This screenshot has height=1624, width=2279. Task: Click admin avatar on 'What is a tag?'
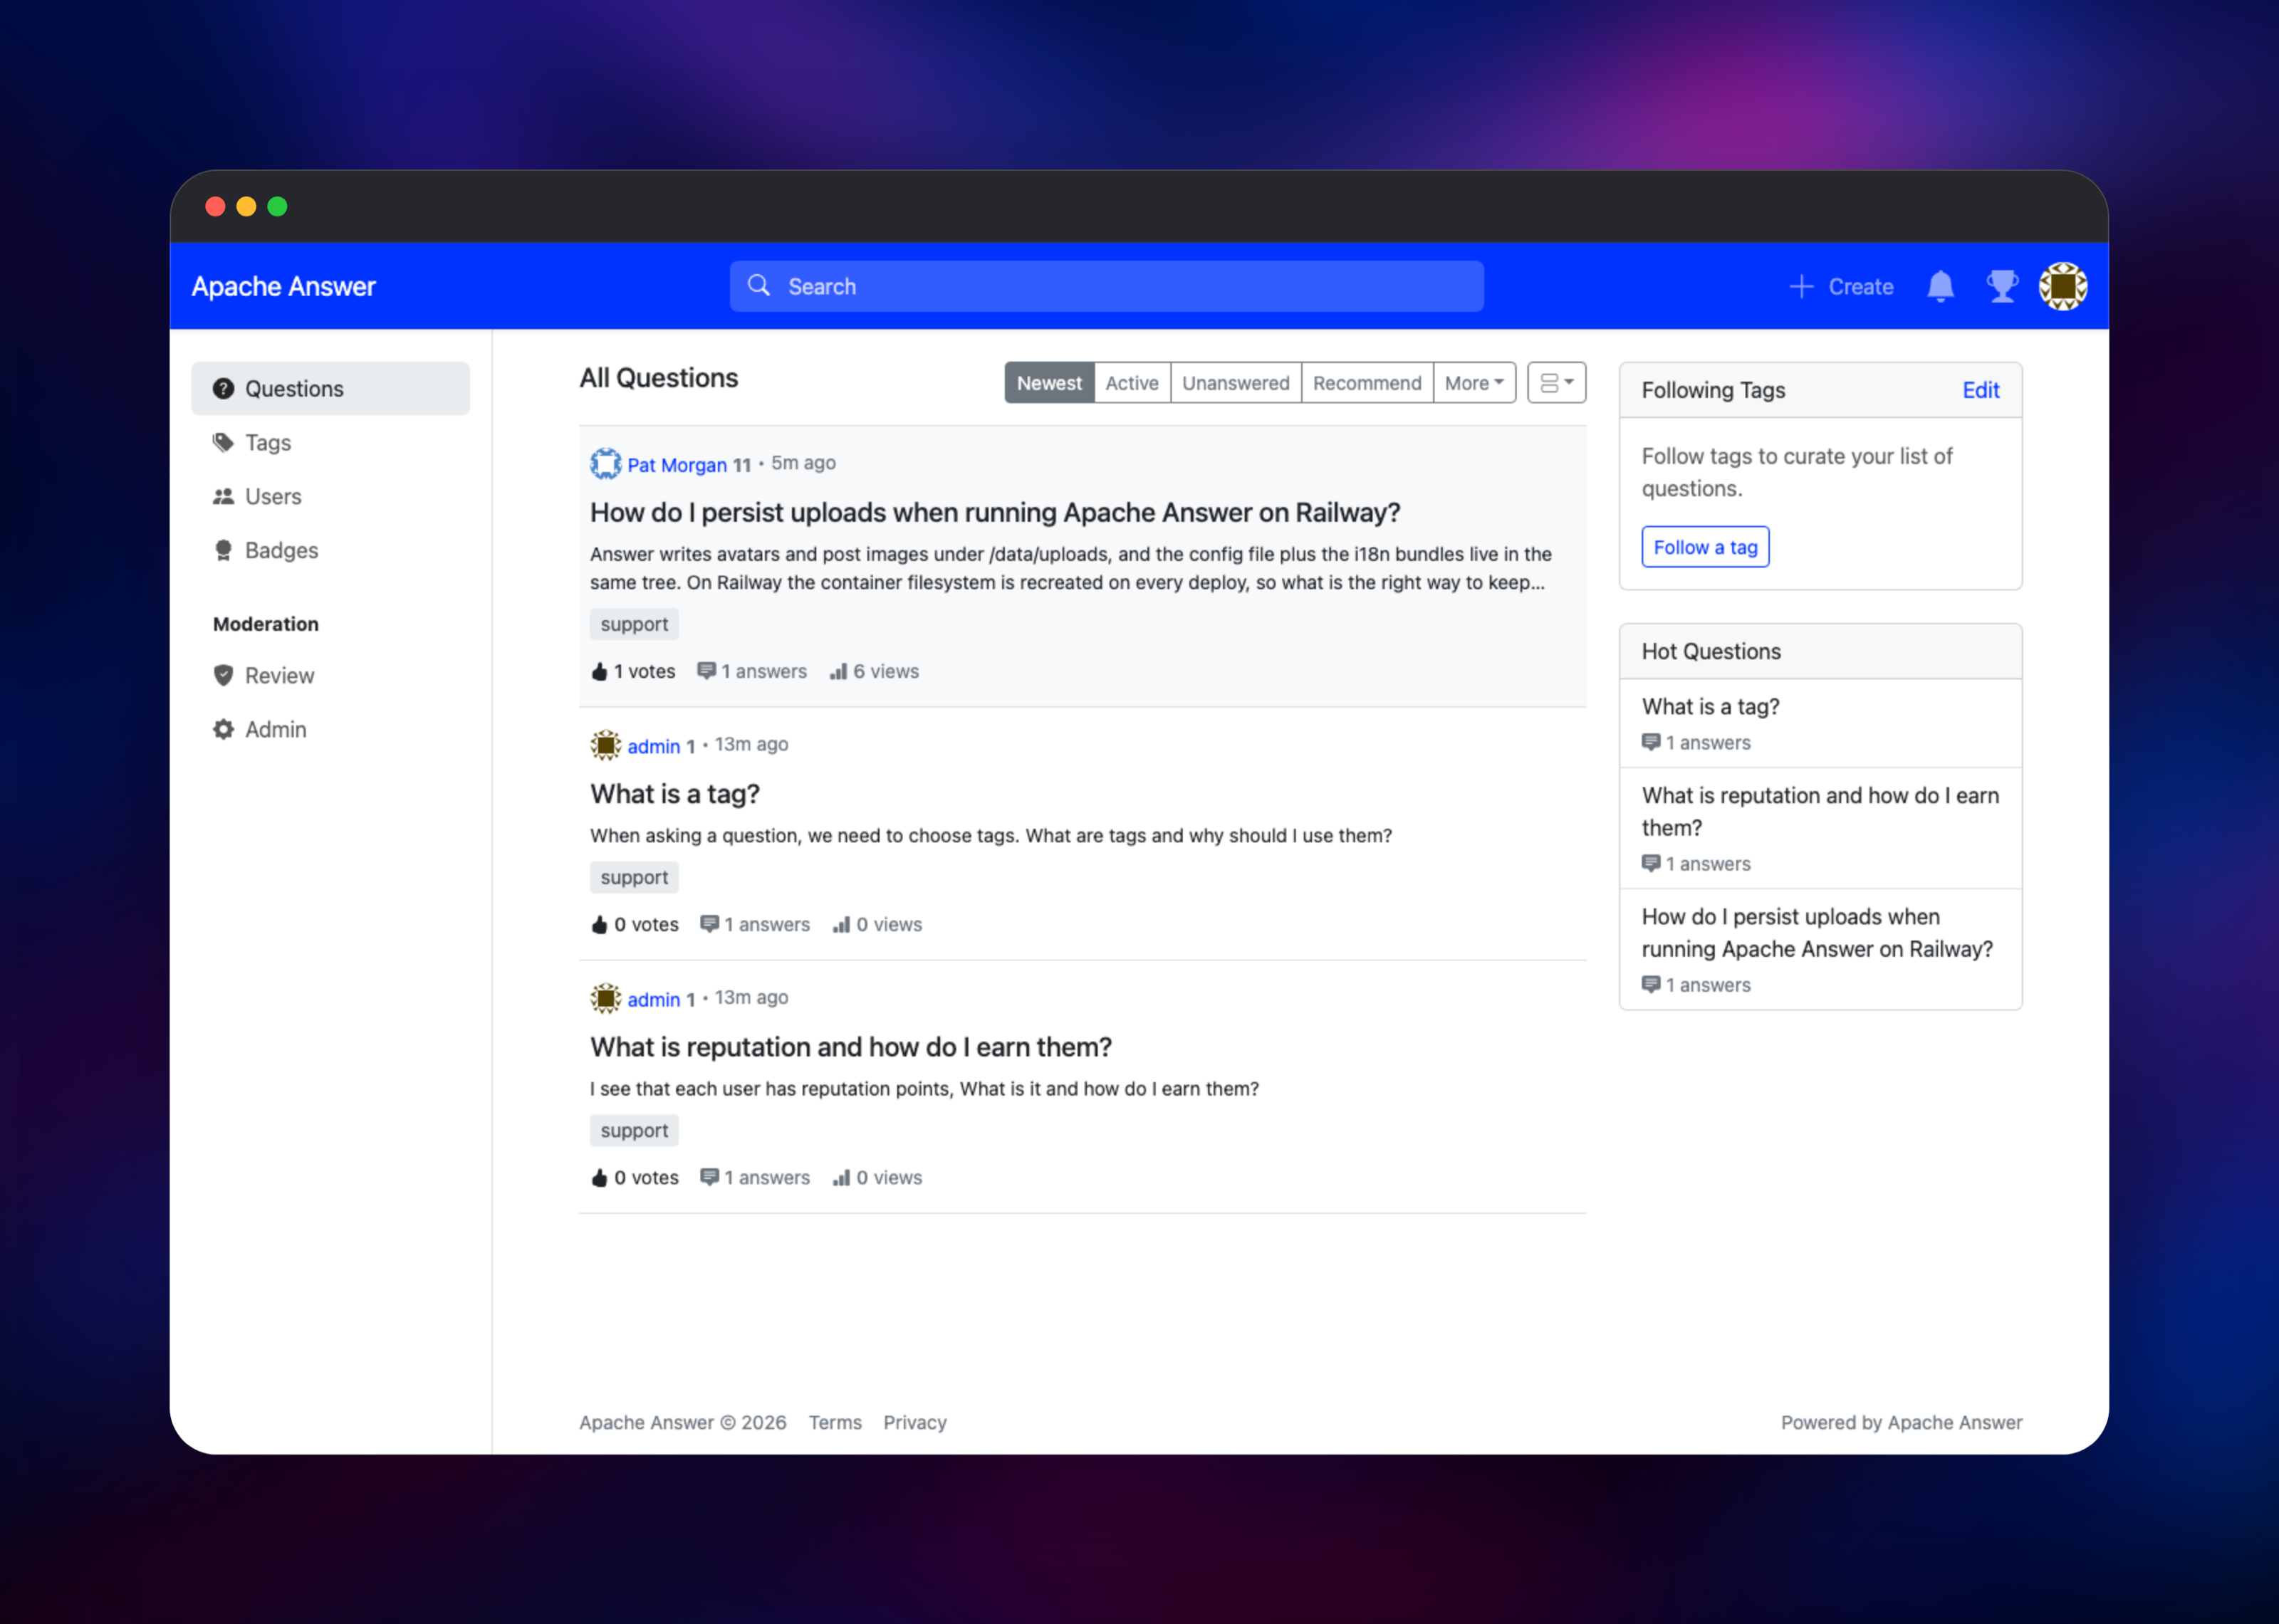pyautogui.click(x=605, y=745)
